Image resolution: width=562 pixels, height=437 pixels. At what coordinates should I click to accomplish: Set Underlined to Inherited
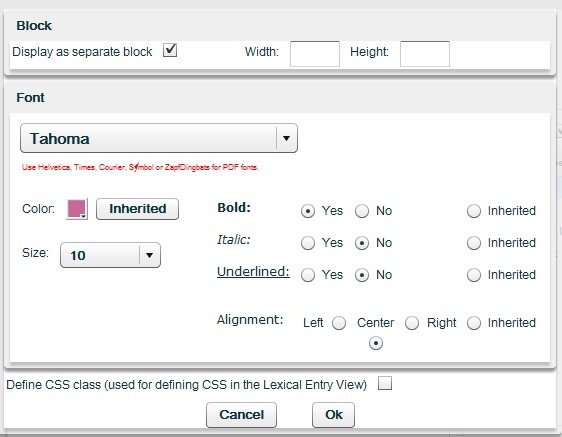click(x=474, y=275)
